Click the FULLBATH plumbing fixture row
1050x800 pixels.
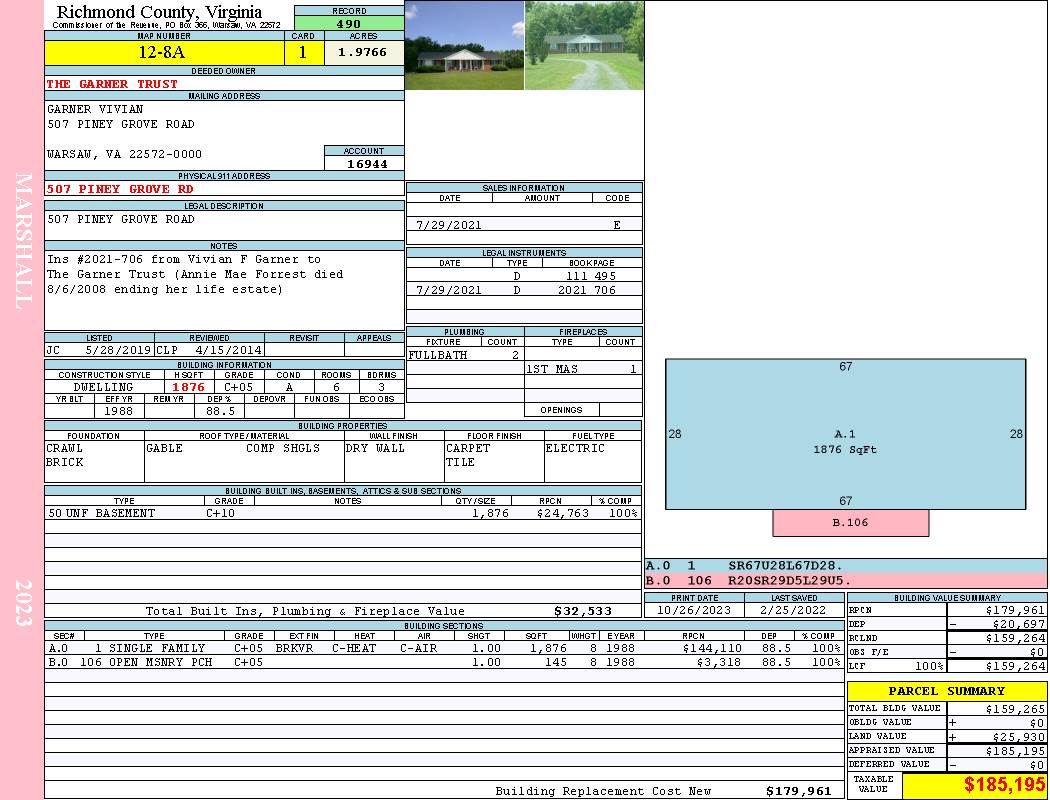point(464,355)
